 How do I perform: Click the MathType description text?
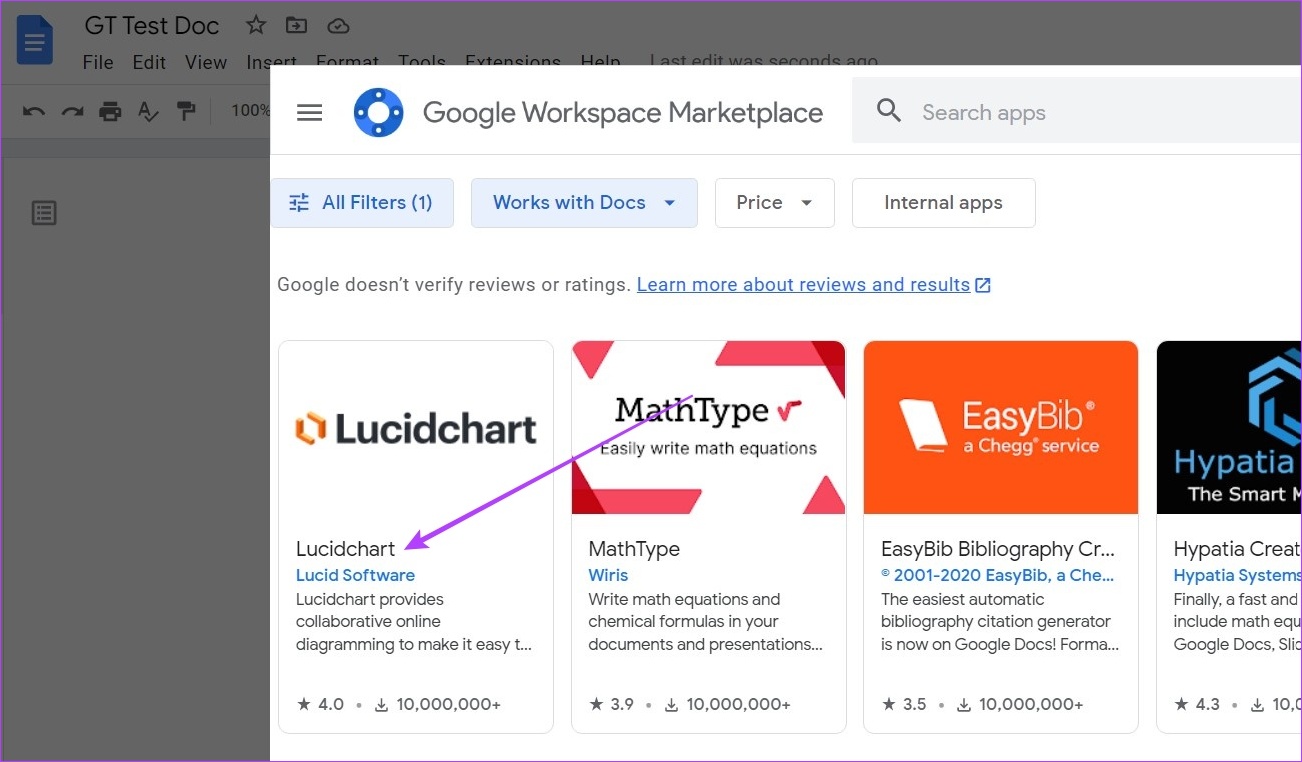click(706, 622)
